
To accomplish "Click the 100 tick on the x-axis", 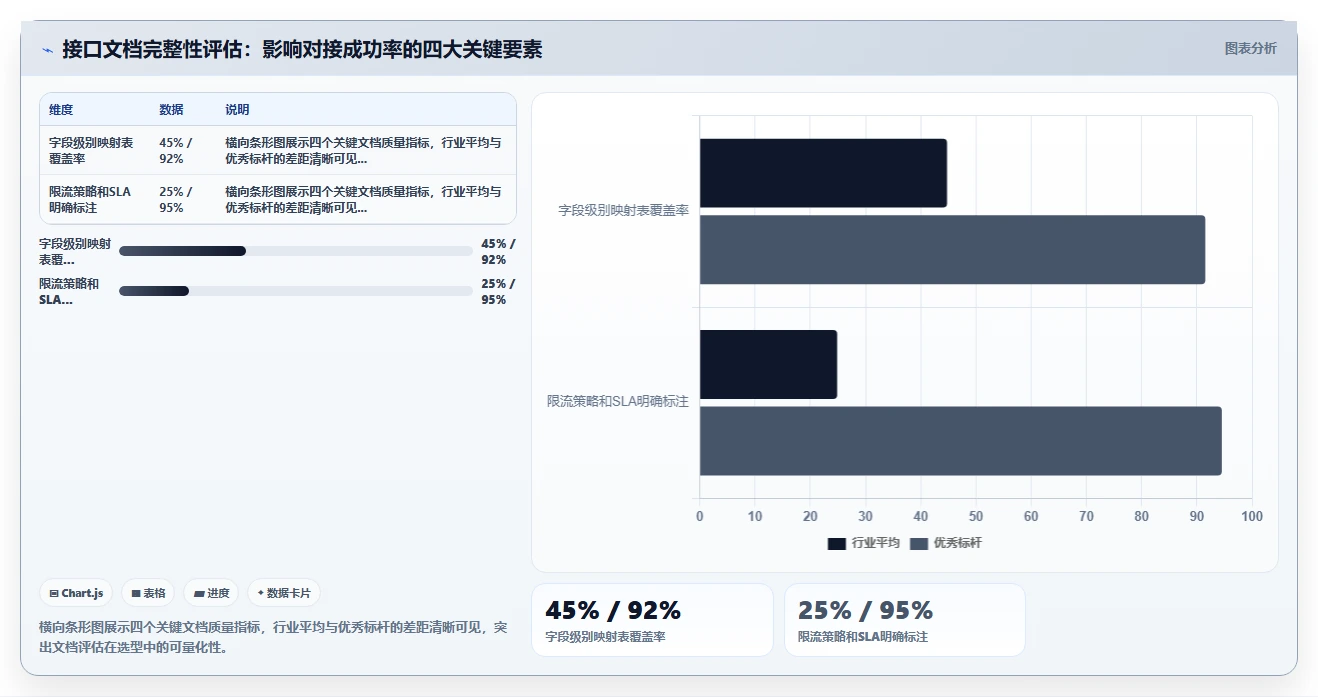I will pyautogui.click(x=1252, y=517).
